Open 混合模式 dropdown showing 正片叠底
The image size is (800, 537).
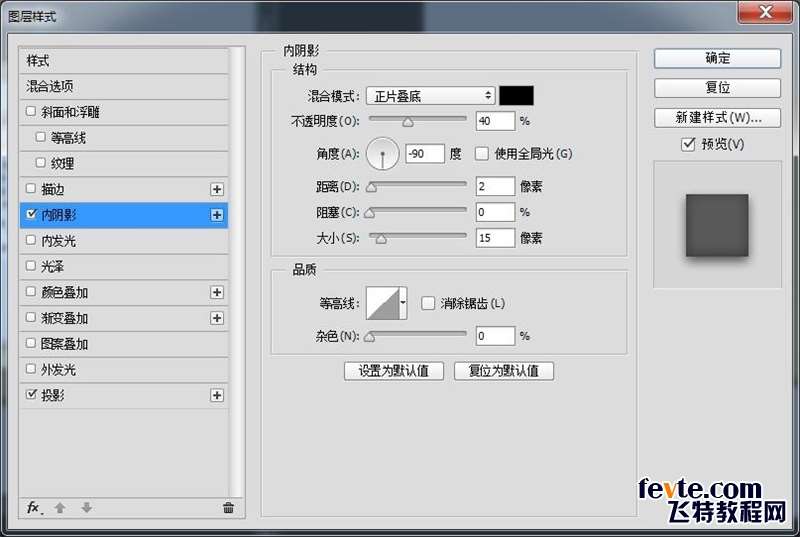tap(431, 96)
